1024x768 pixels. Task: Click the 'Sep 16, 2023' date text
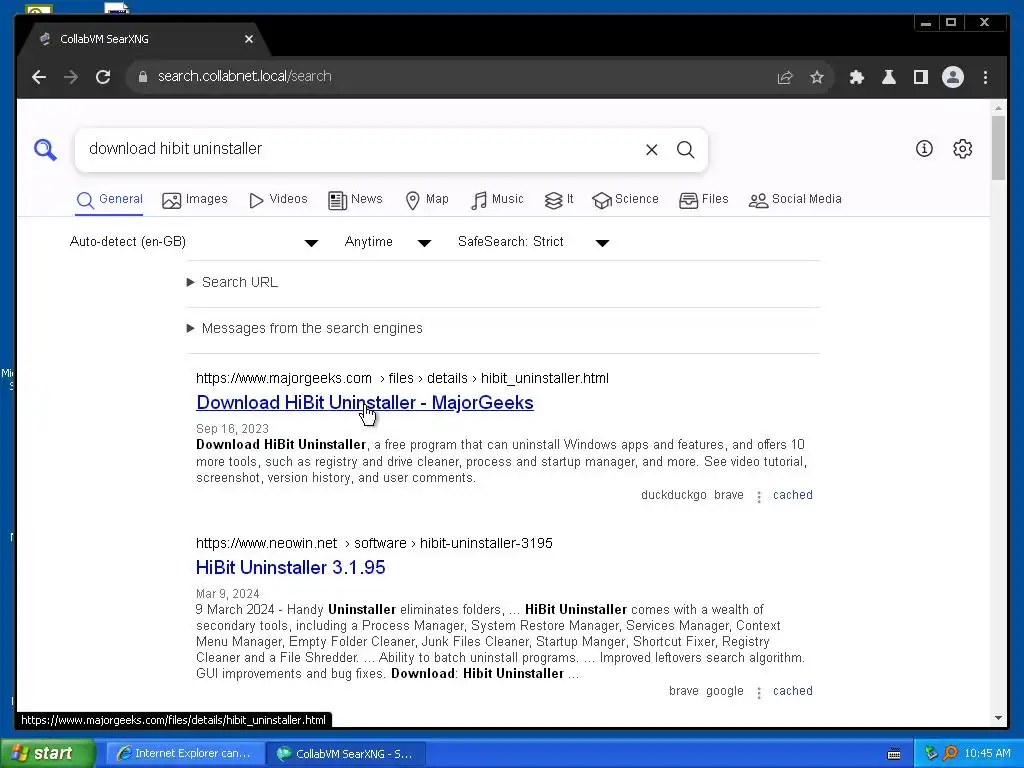coord(232,429)
